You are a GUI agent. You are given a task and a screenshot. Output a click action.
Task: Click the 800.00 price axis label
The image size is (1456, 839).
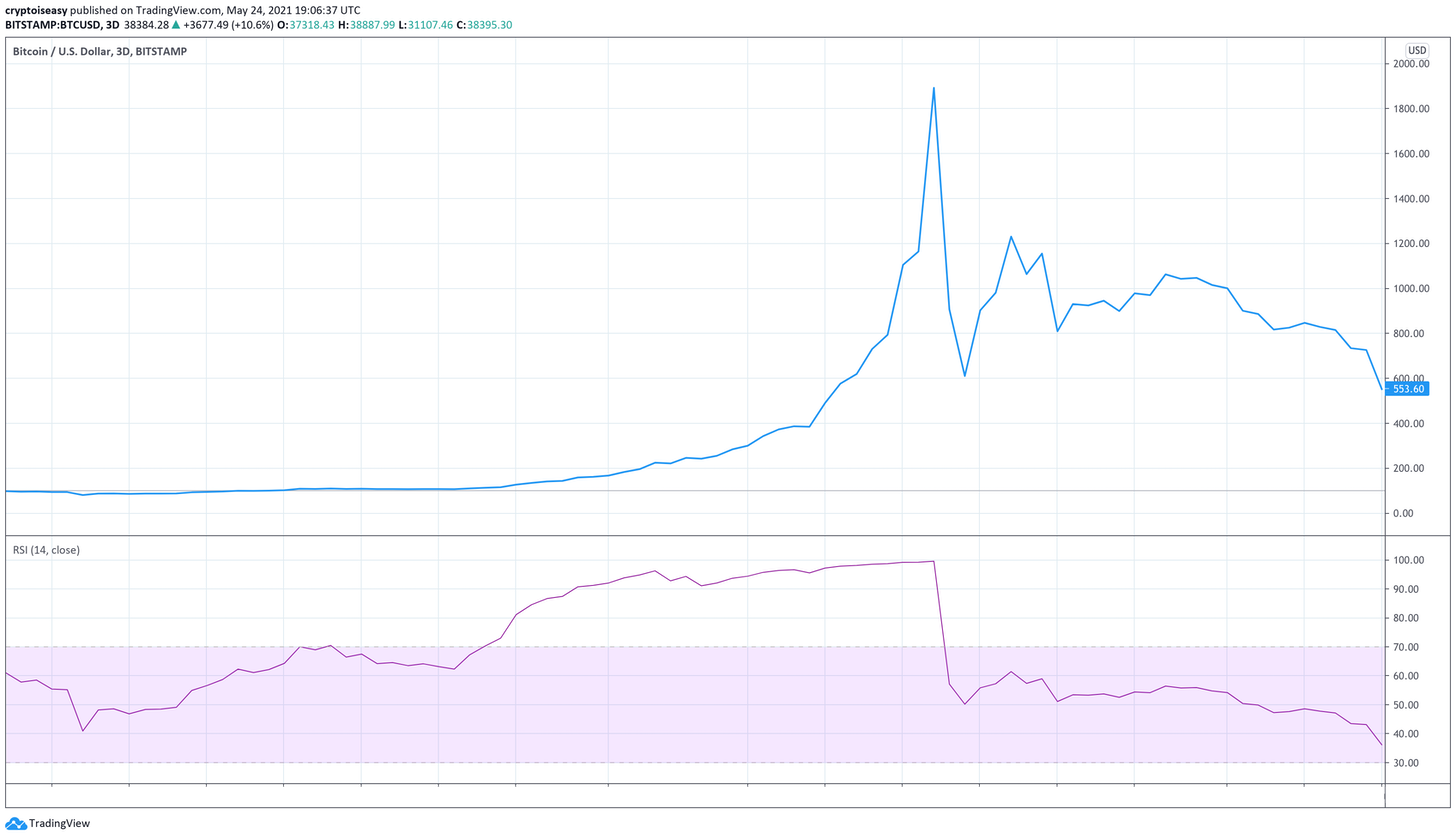[1409, 334]
